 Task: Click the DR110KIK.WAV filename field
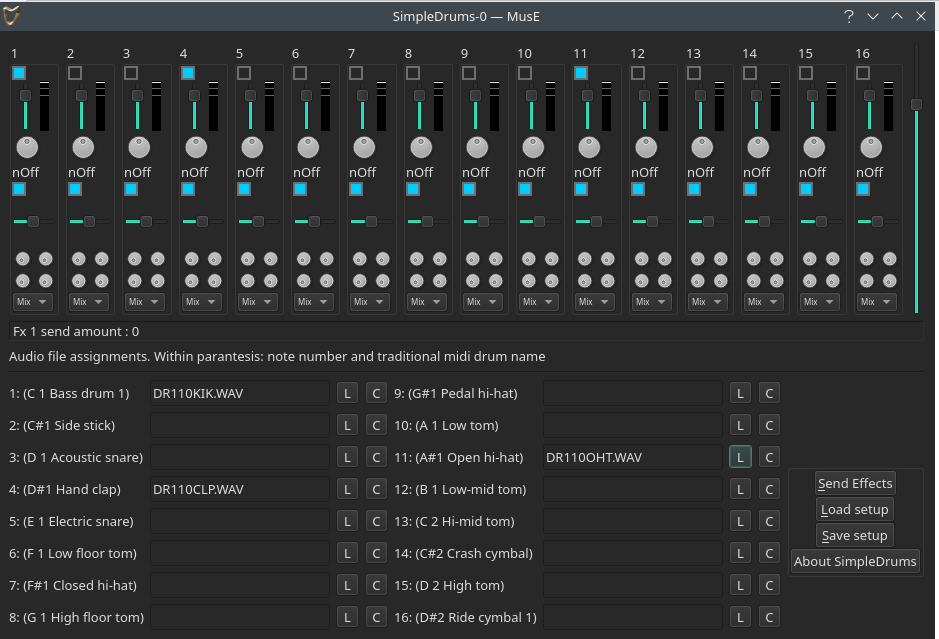238,392
